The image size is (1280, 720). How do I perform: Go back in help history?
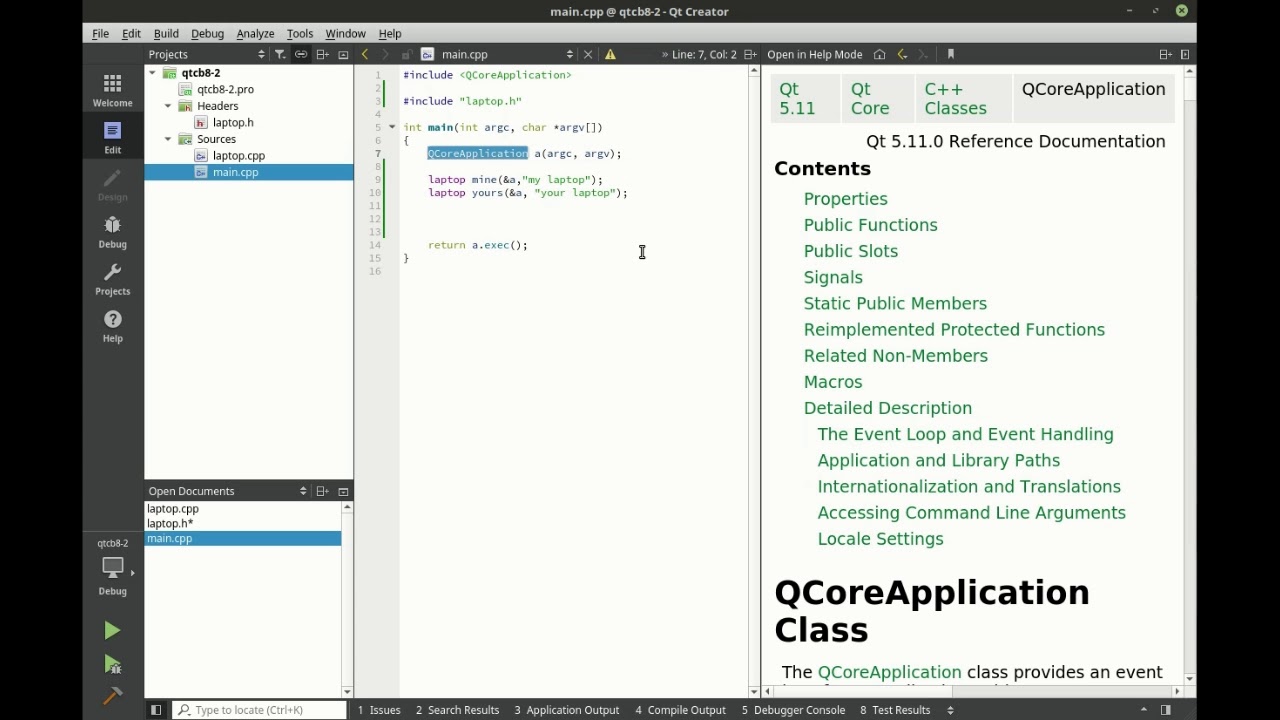[x=902, y=54]
